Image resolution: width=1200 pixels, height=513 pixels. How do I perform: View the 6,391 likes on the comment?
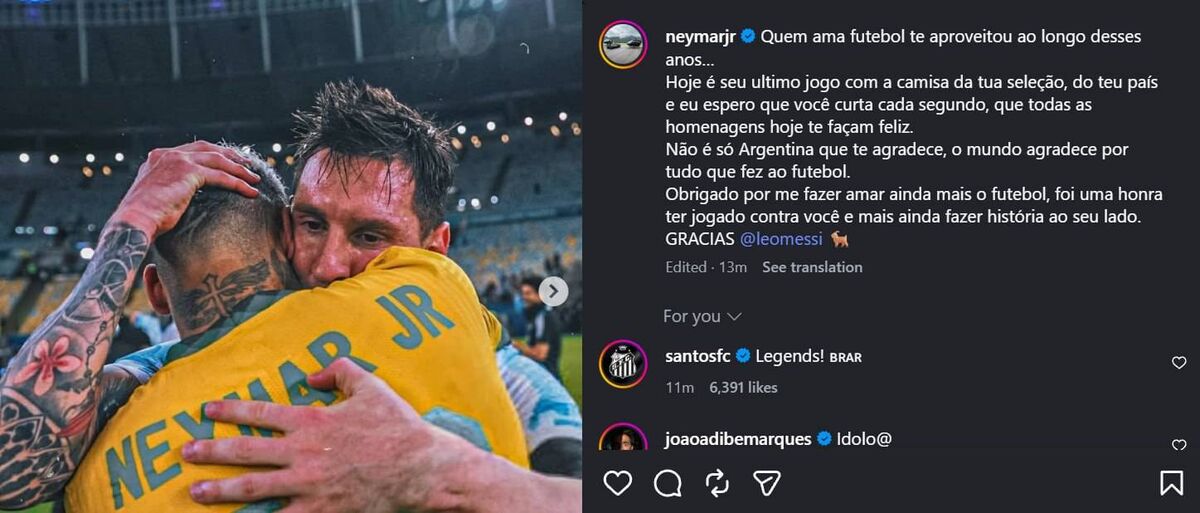743,387
